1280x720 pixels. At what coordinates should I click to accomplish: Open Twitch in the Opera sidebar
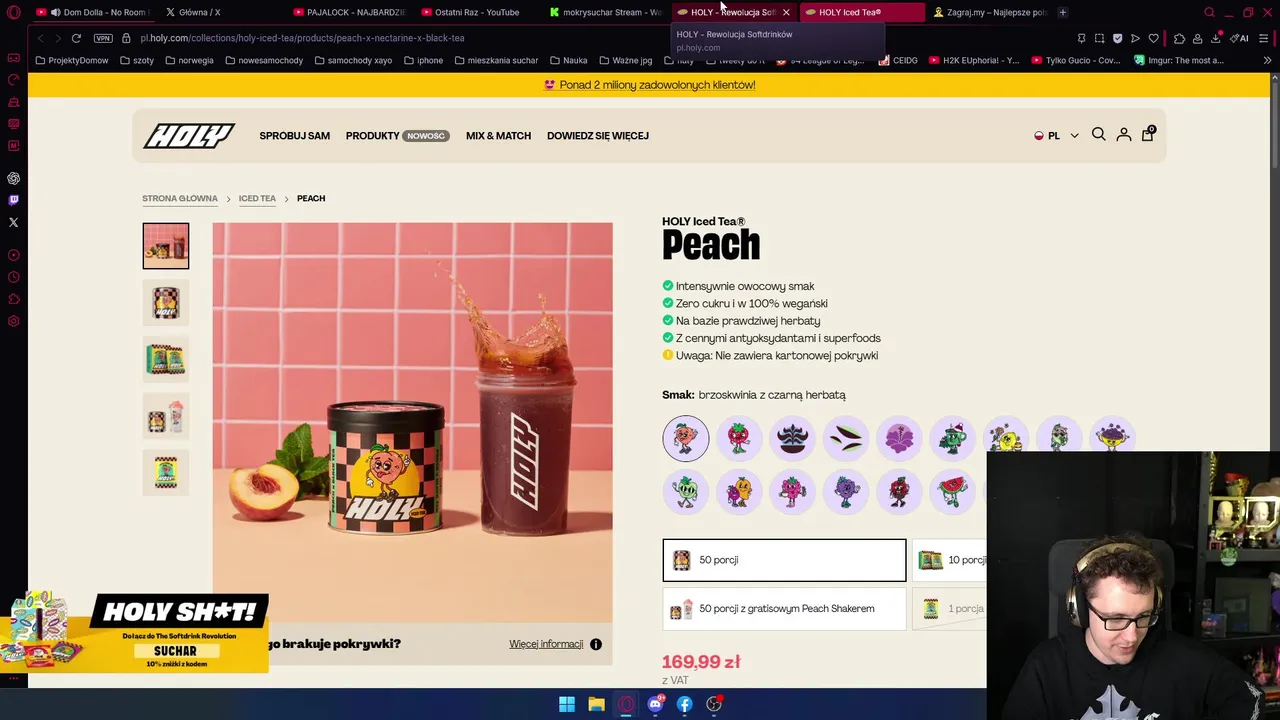click(14, 200)
